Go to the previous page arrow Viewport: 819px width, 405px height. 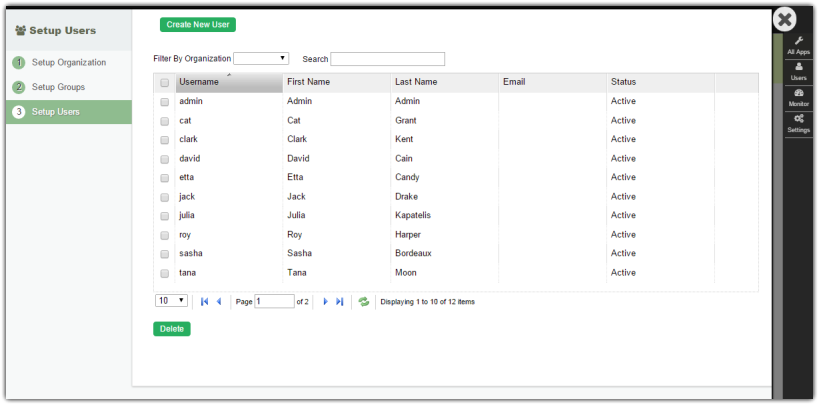pyautogui.click(x=219, y=301)
